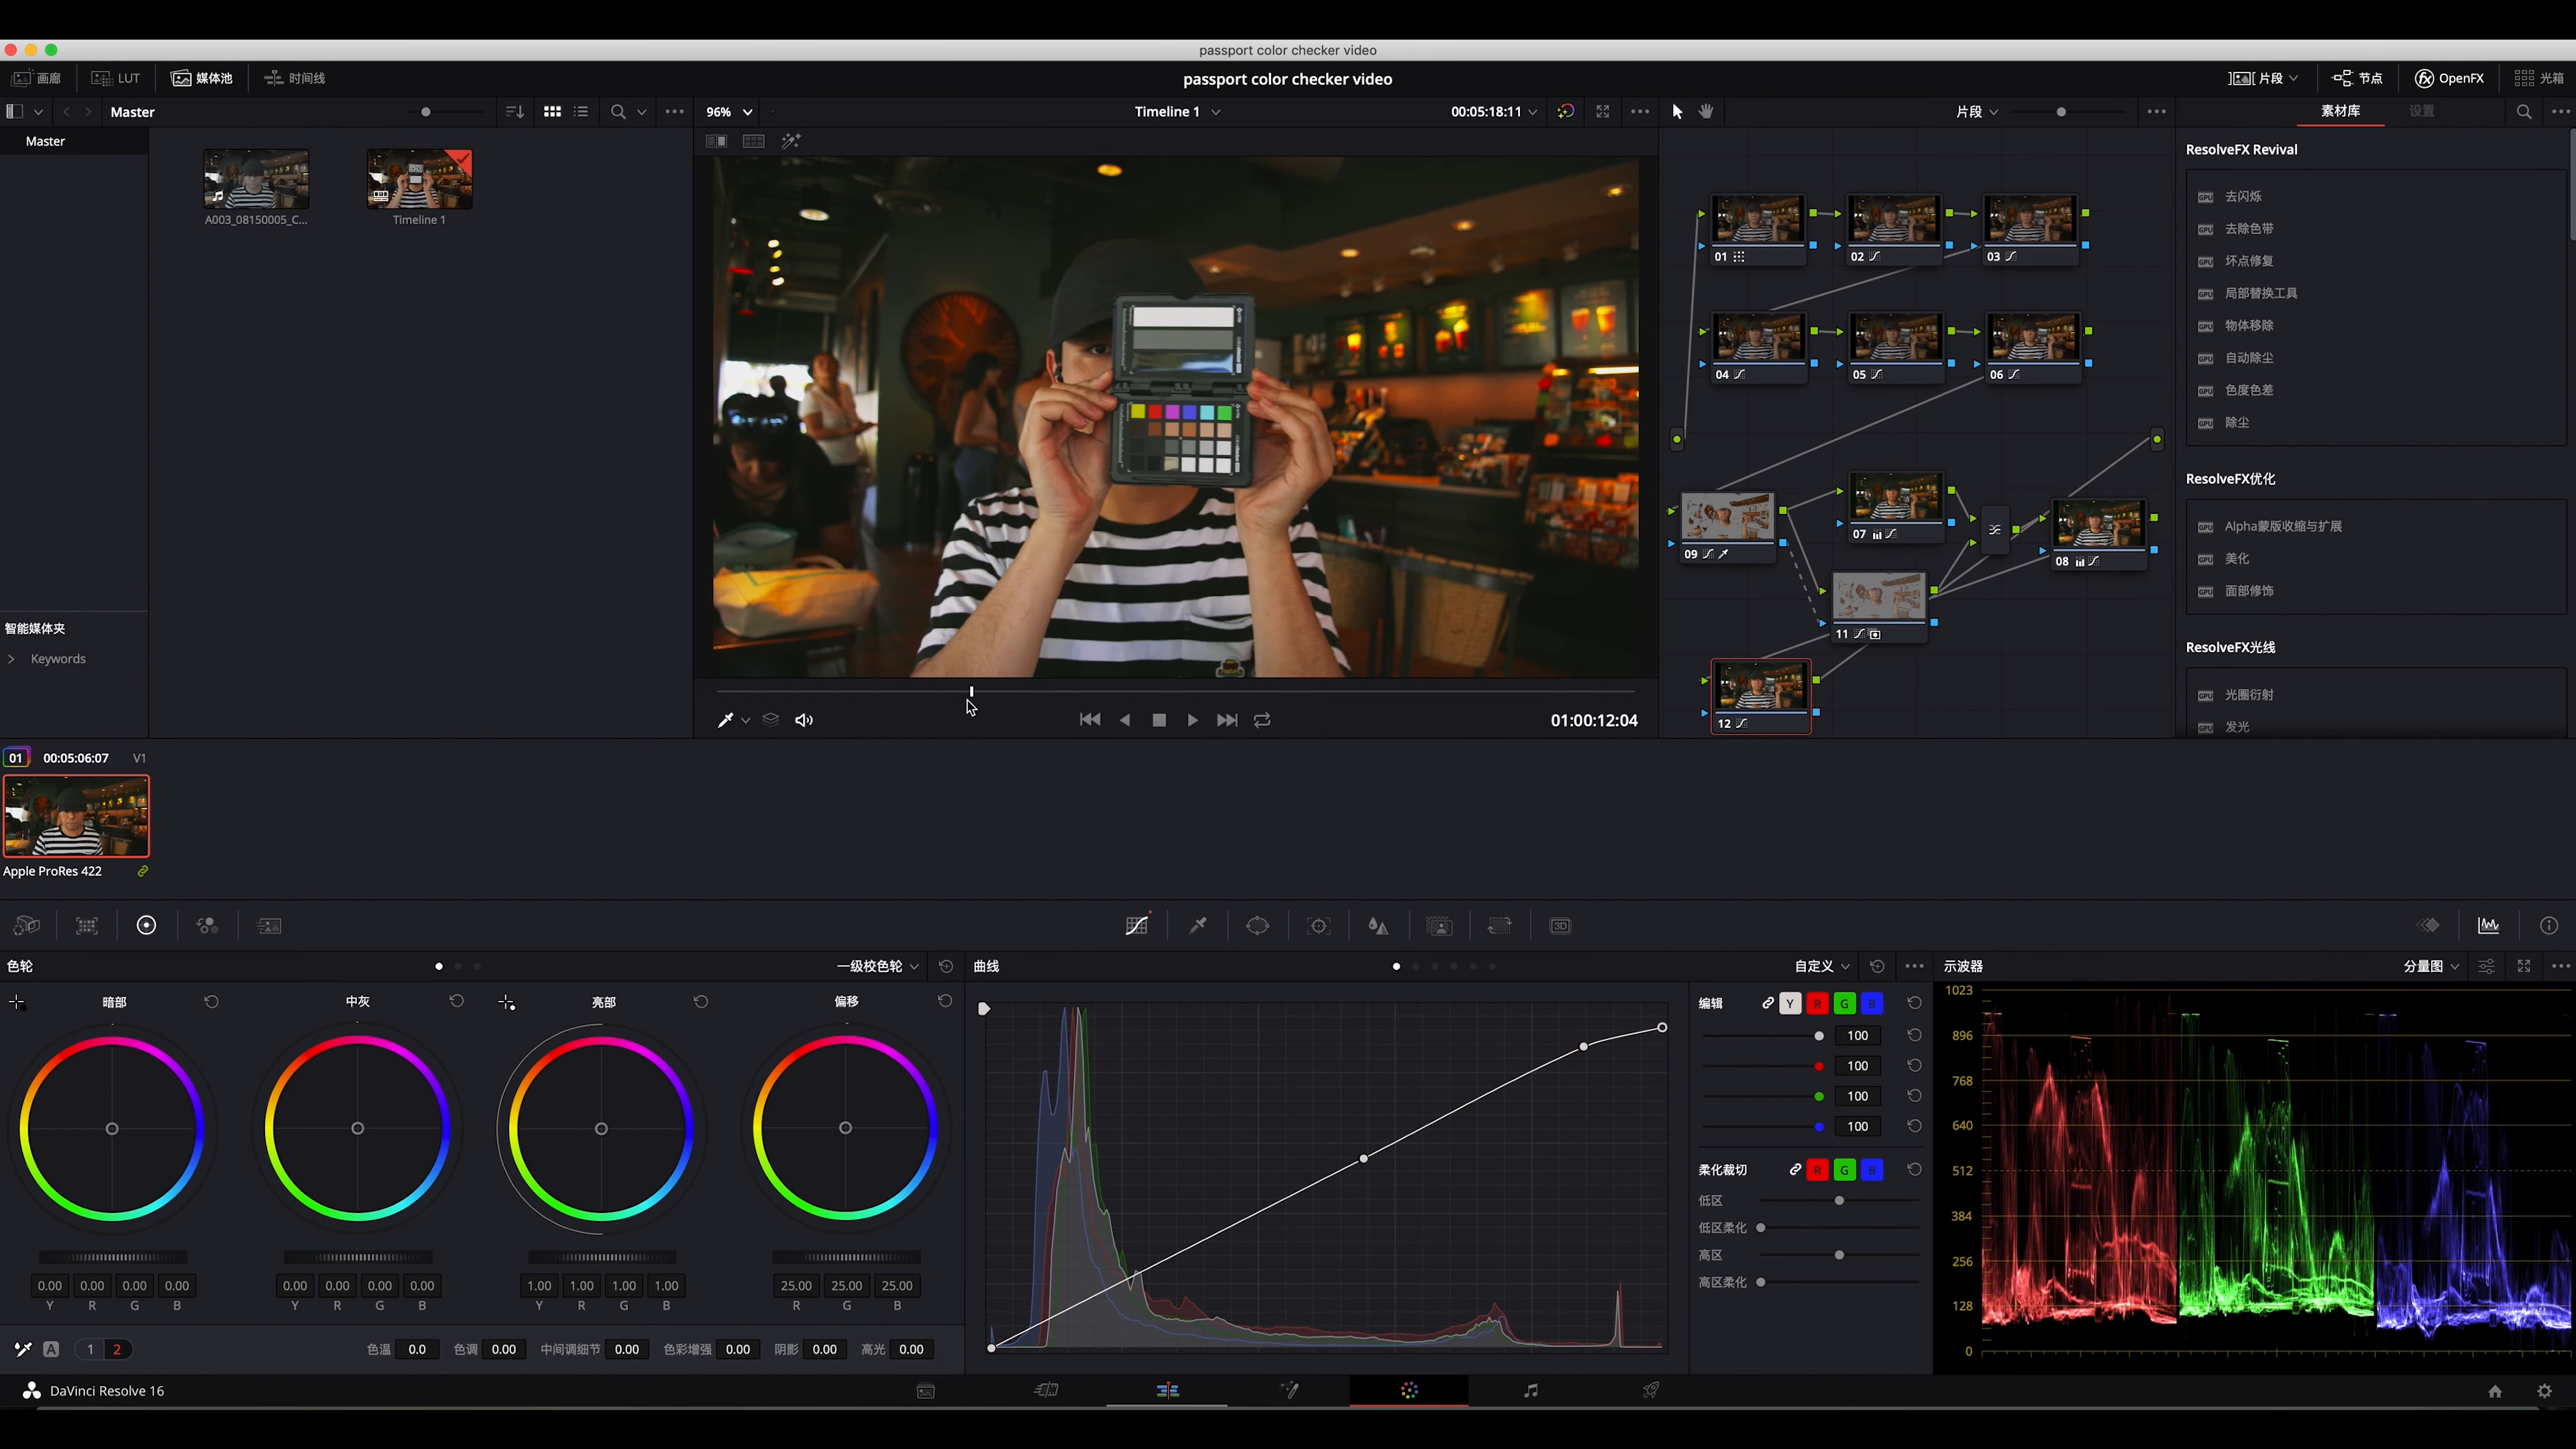Image resolution: width=2576 pixels, height=1449 pixels.
Task: Open the Scopes panel icon
Action: tap(2489, 926)
